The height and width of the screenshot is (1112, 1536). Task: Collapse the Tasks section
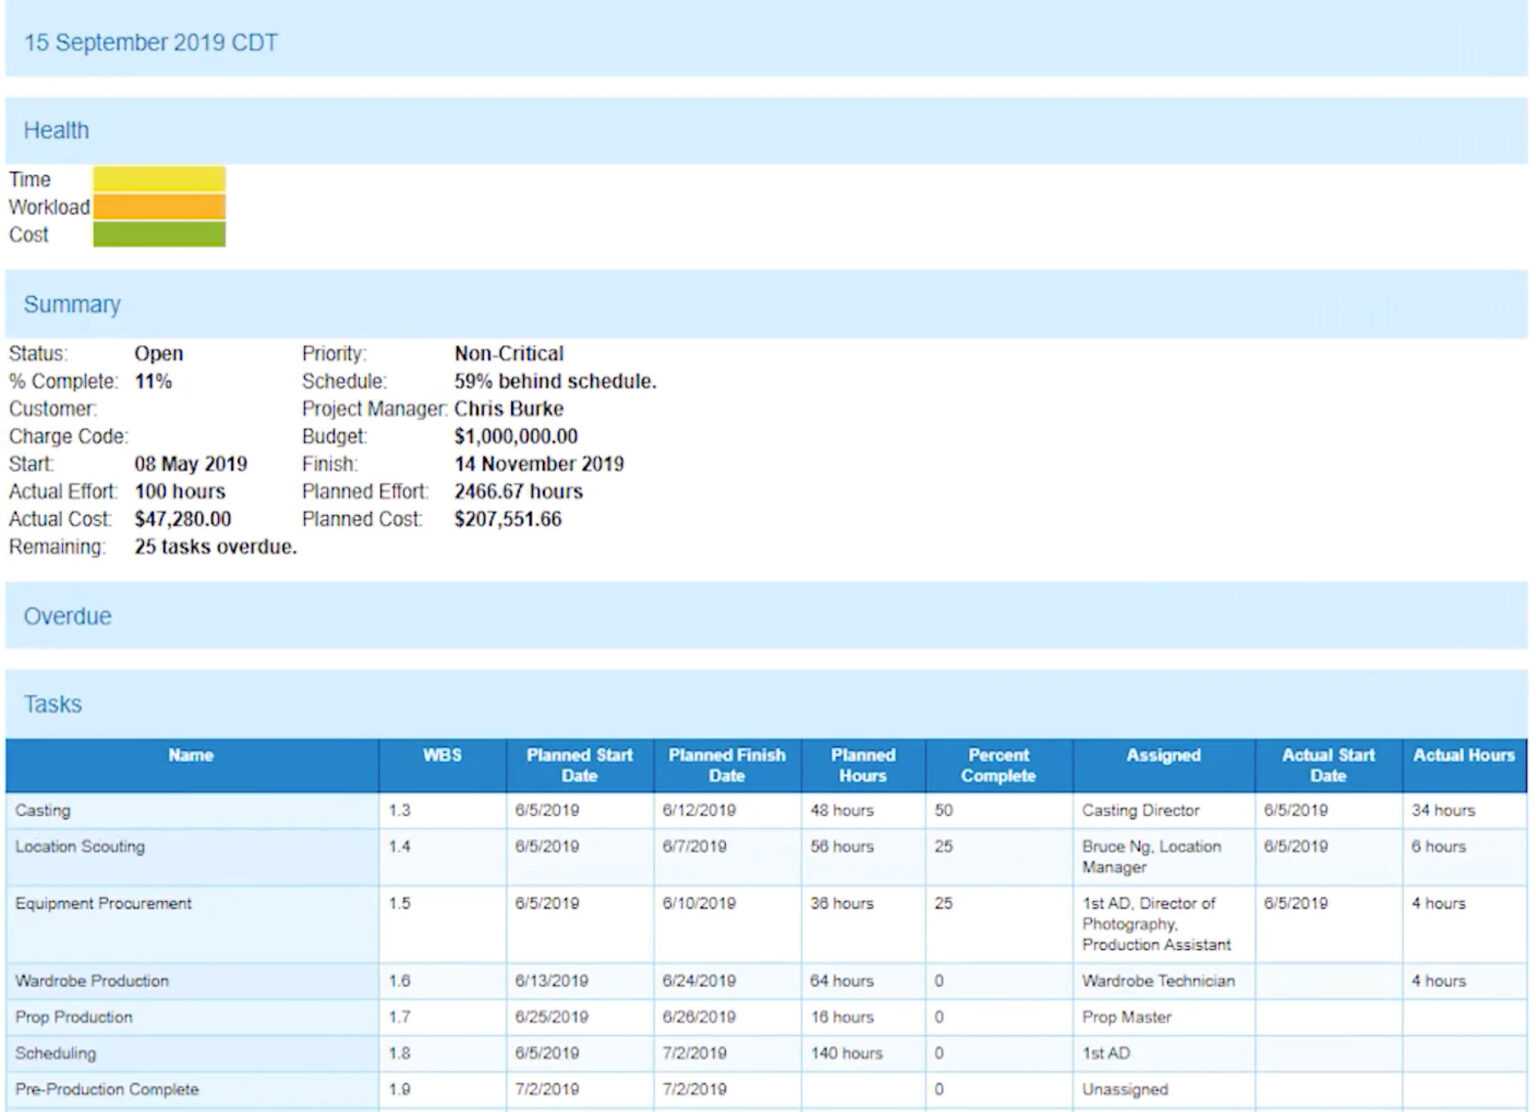[x=51, y=703]
